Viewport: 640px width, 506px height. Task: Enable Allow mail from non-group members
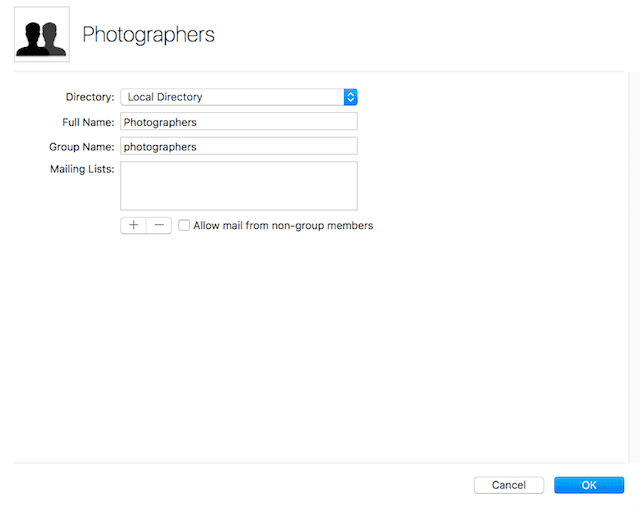coord(184,226)
